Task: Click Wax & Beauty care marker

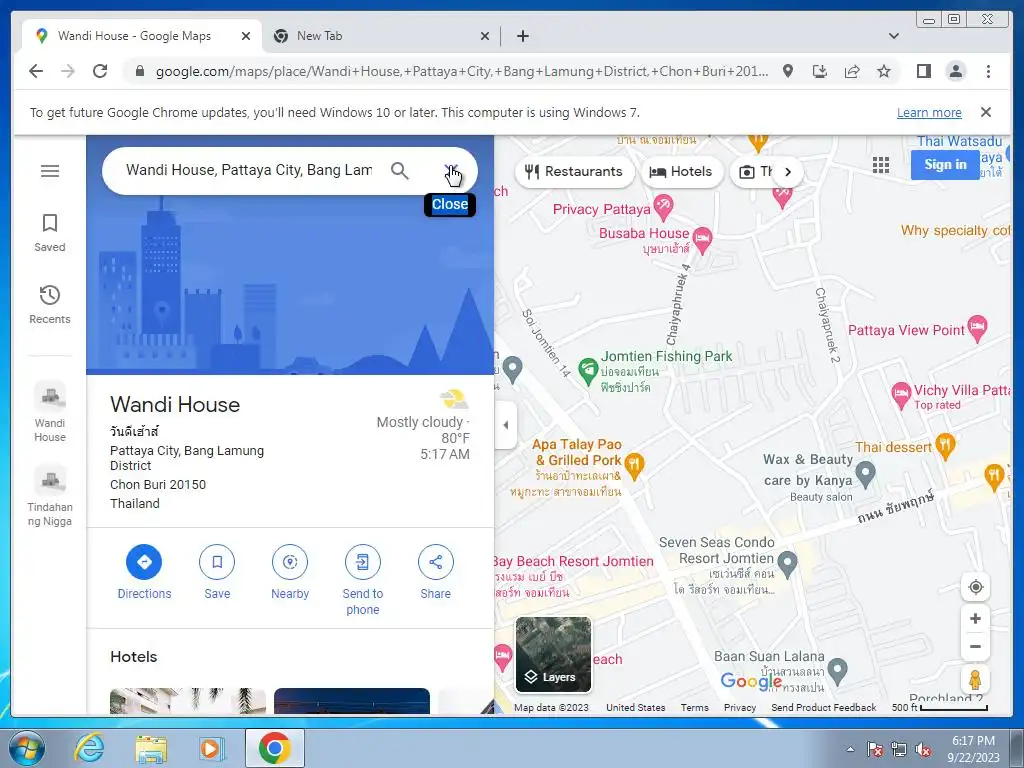Action: [x=865, y=473]
